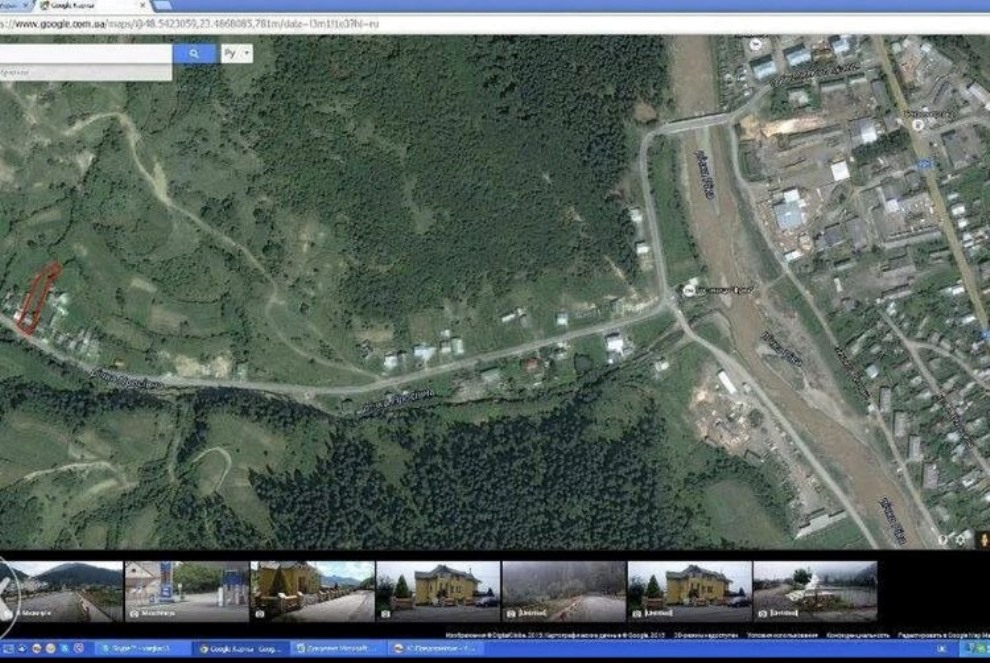Open the Конфиденциальность footer link
The width and height of the screenshot is (990, 663).
tap(858, 635)
